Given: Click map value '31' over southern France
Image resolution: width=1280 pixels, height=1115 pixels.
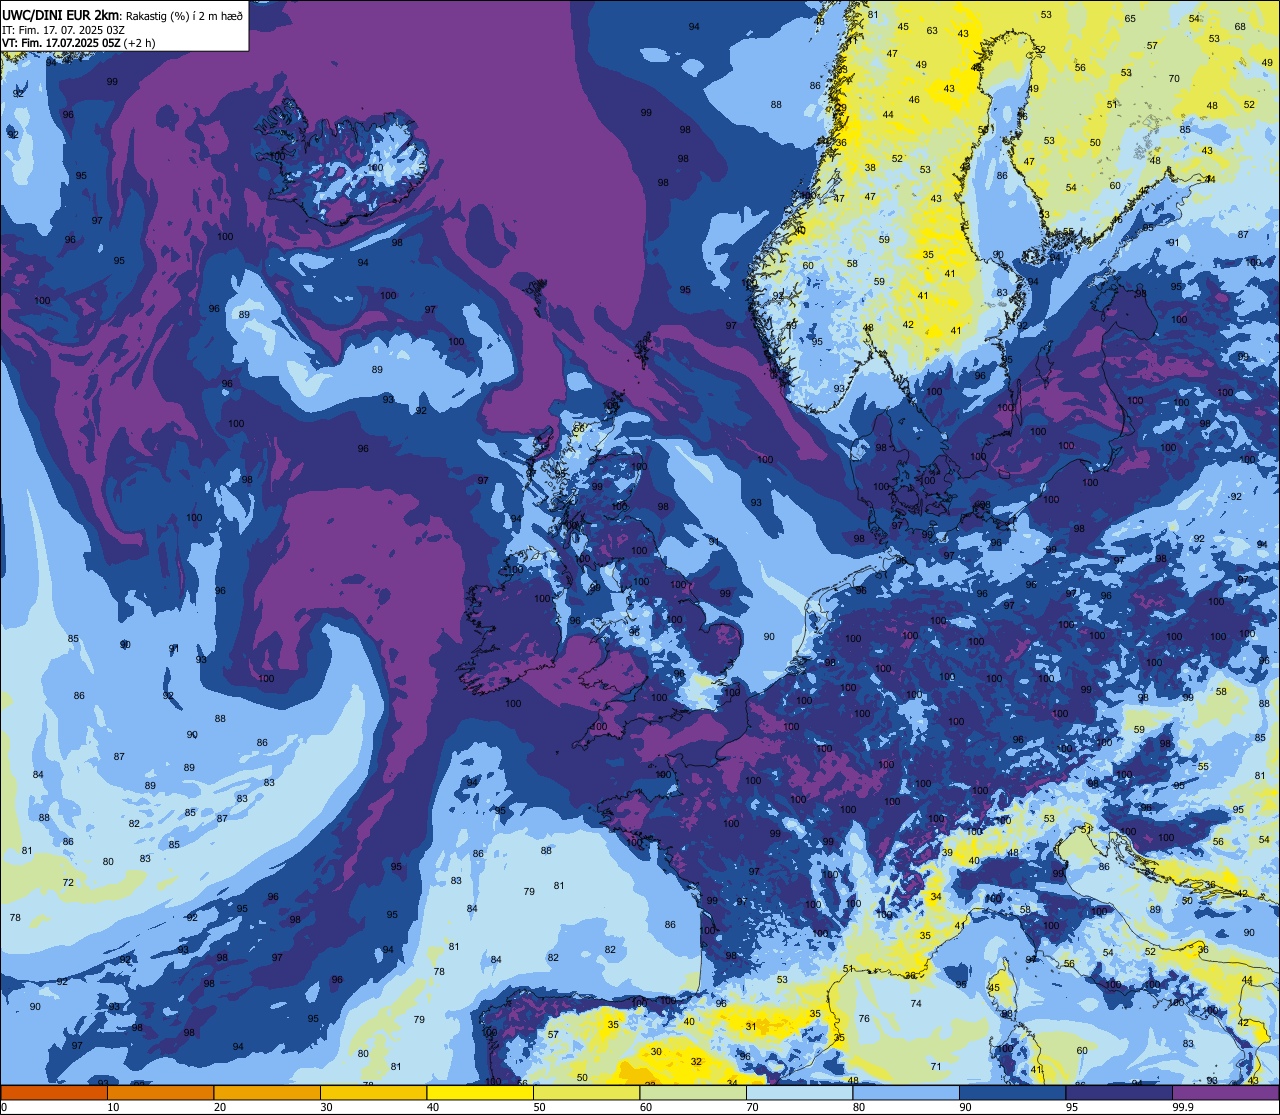Looking at the screenshot, I should tap(752, 1026).
